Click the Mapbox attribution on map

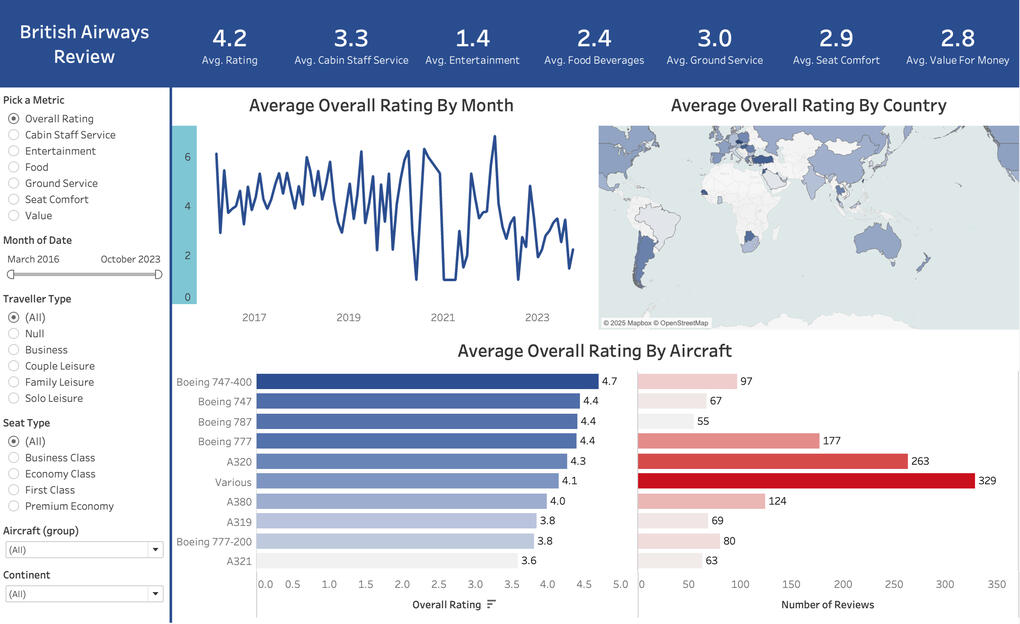tap(627, 323)
